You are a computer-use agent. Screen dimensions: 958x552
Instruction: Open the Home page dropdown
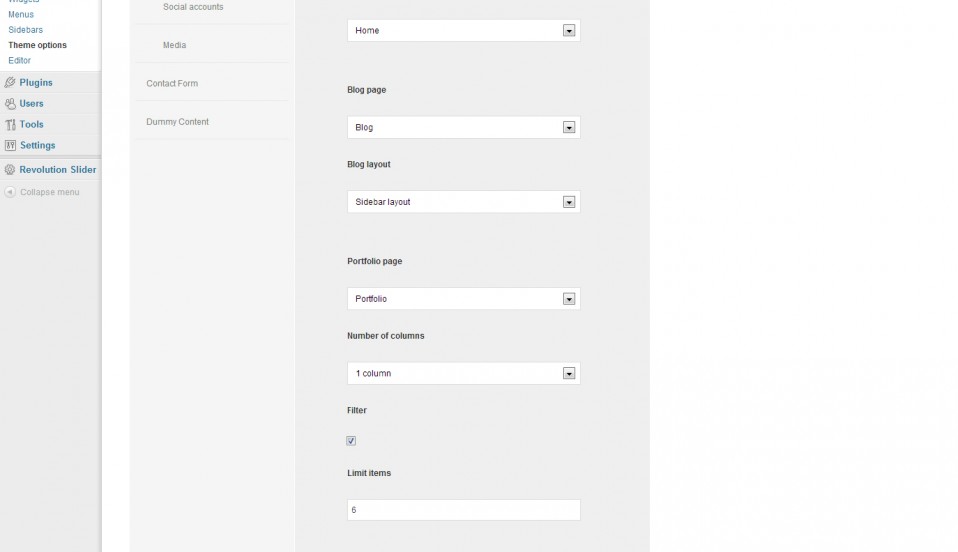464,31
